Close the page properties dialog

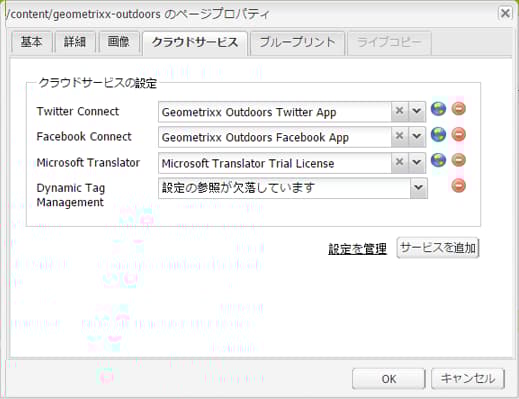[x=505, y=13]
